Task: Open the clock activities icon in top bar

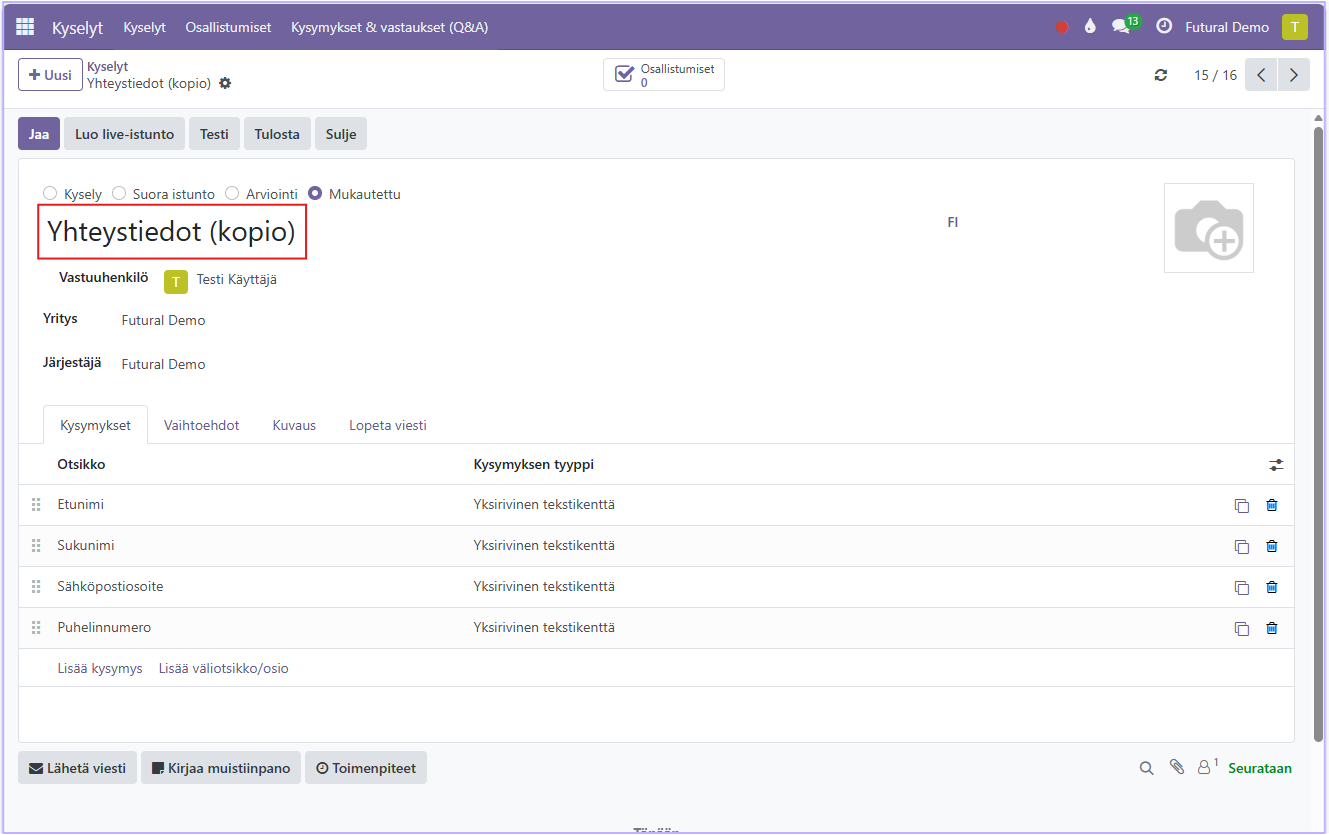Action: pos(1164,27)
